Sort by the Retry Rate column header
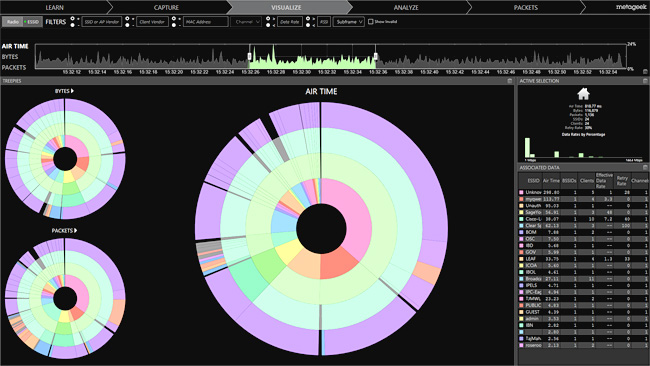 622,180
